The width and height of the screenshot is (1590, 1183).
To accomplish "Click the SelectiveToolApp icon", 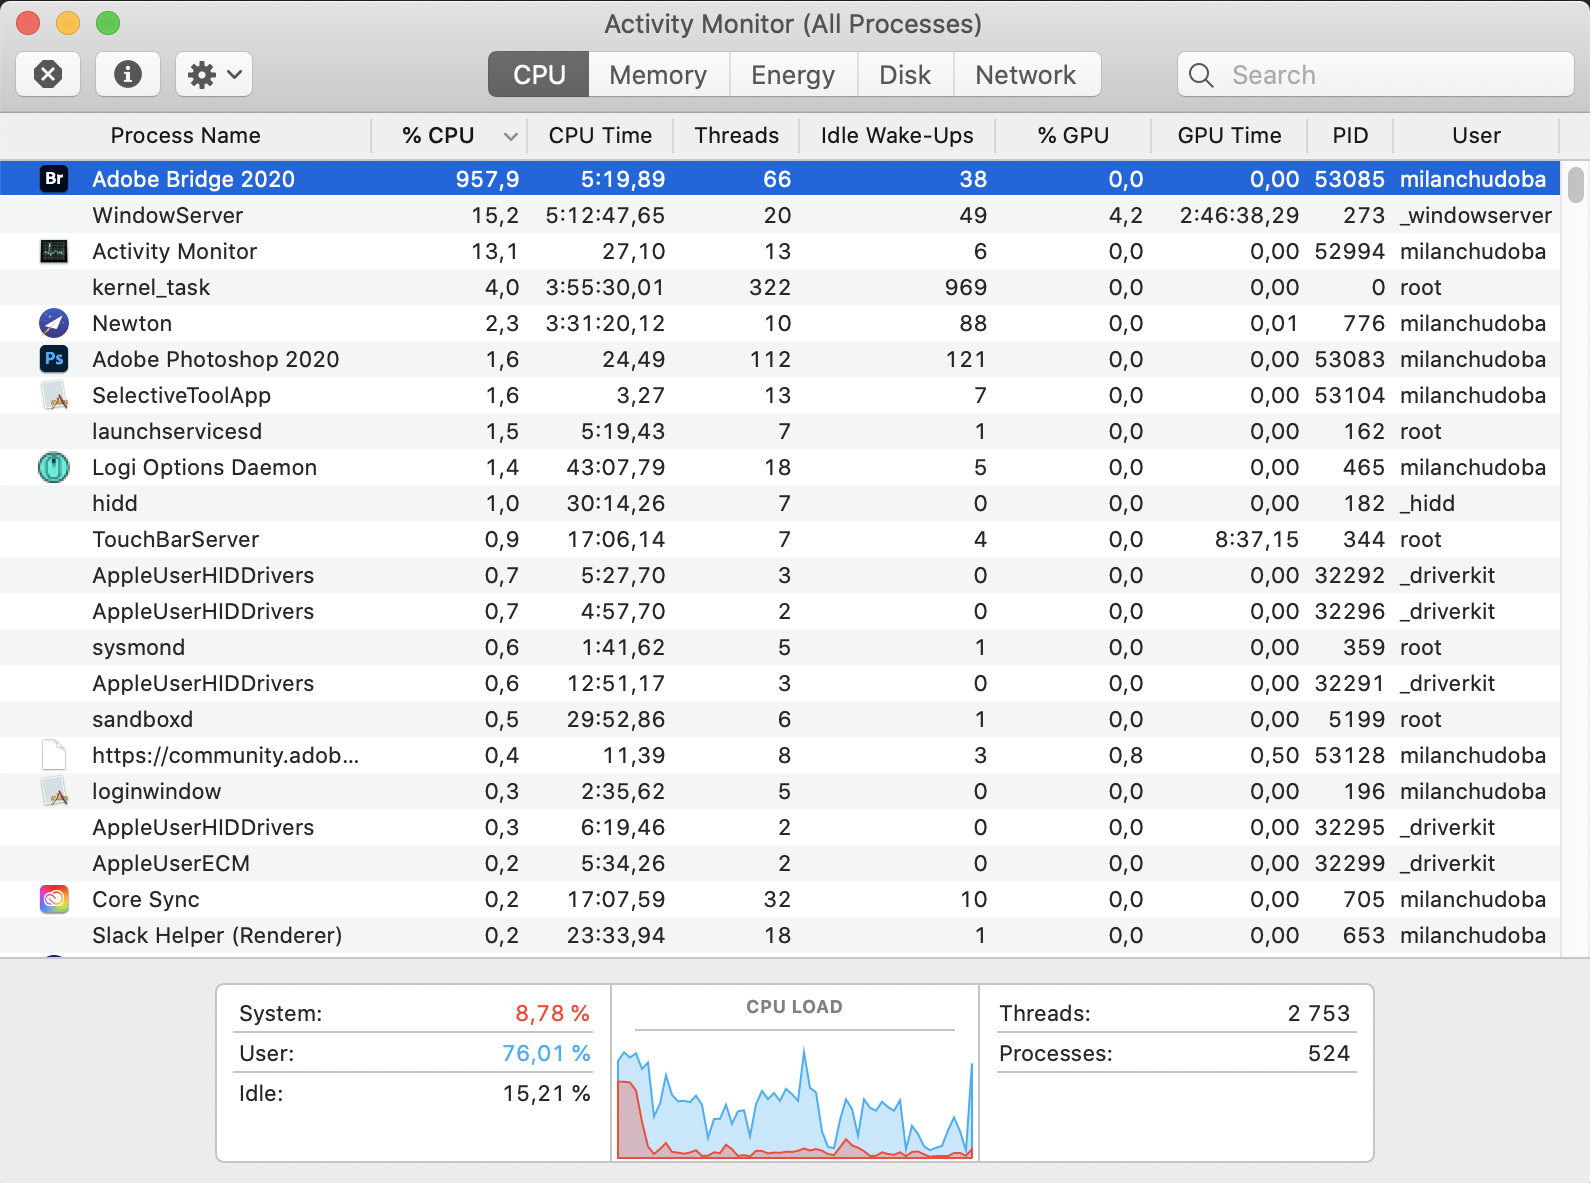I will click(x=54, y=395).
